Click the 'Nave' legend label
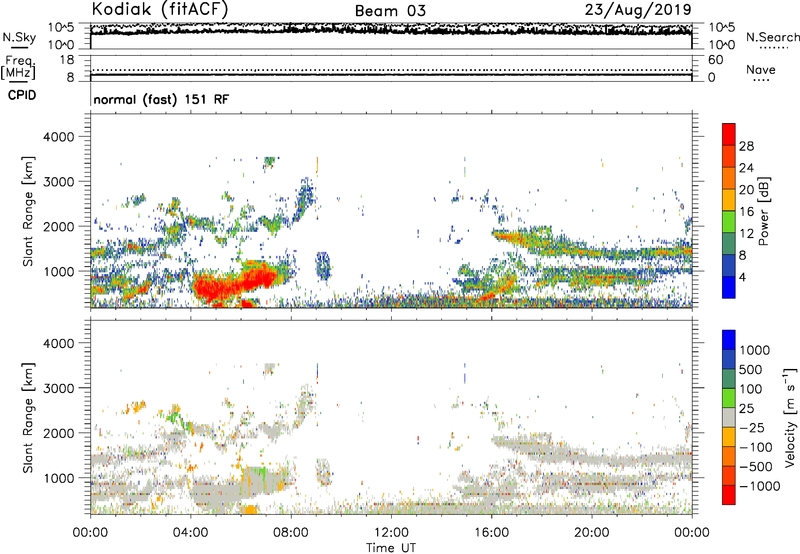This screenshot has height=554, width=800. (761, 69)
